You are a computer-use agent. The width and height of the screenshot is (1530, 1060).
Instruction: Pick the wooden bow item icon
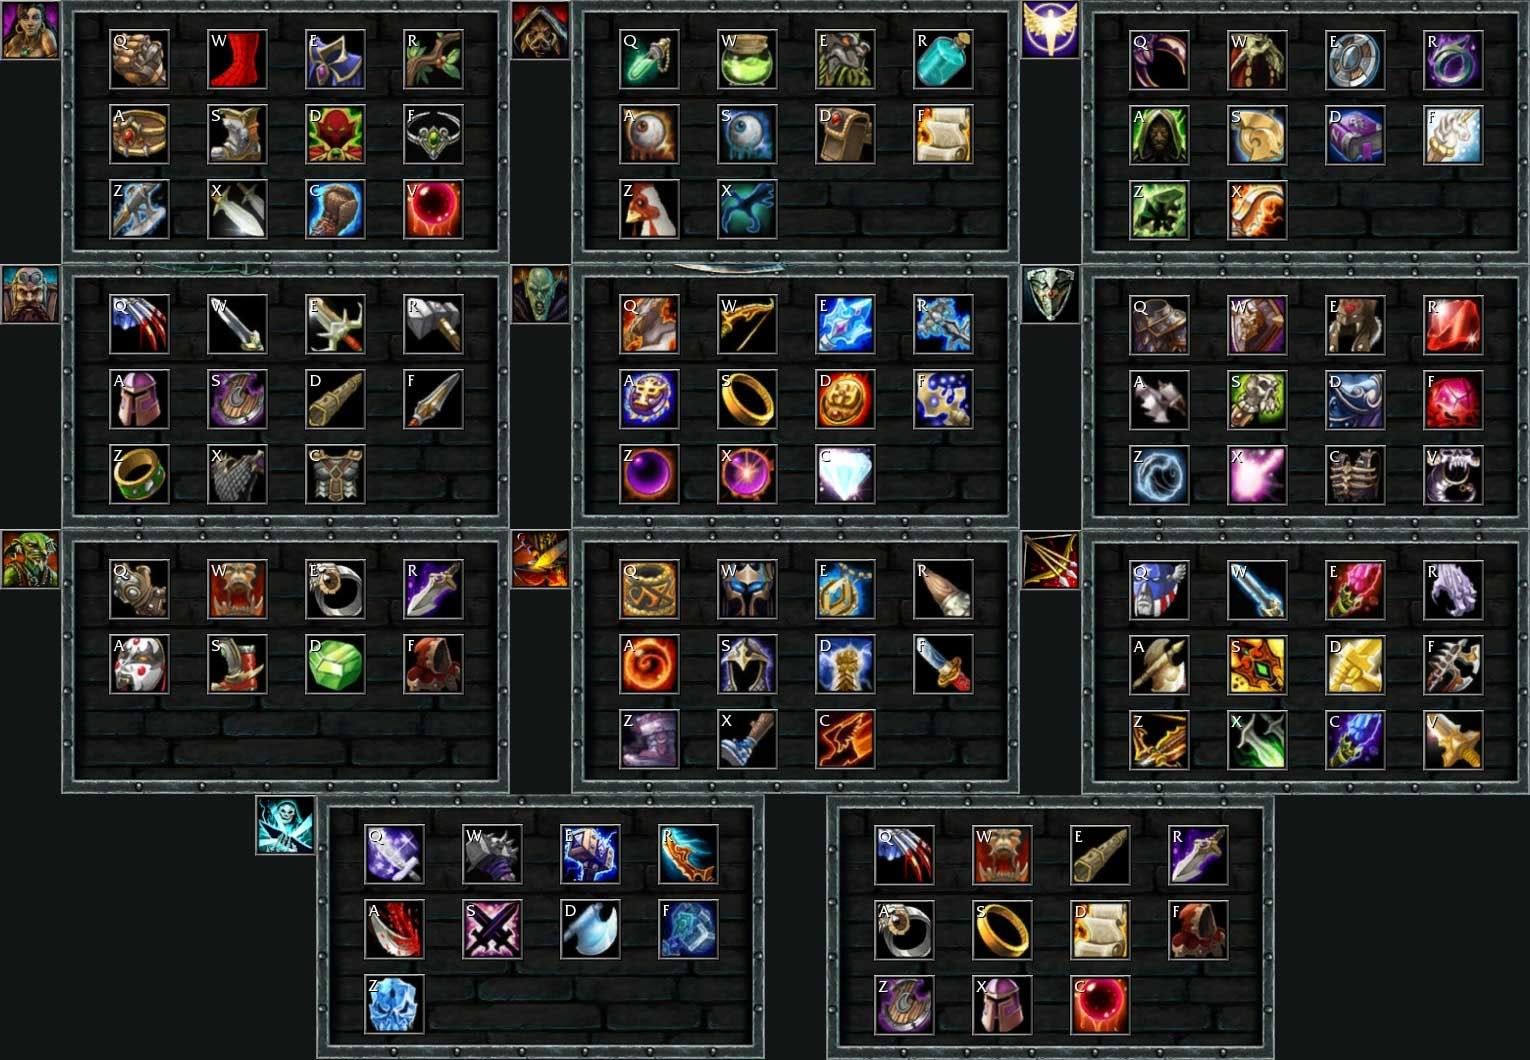click(747, 324)
